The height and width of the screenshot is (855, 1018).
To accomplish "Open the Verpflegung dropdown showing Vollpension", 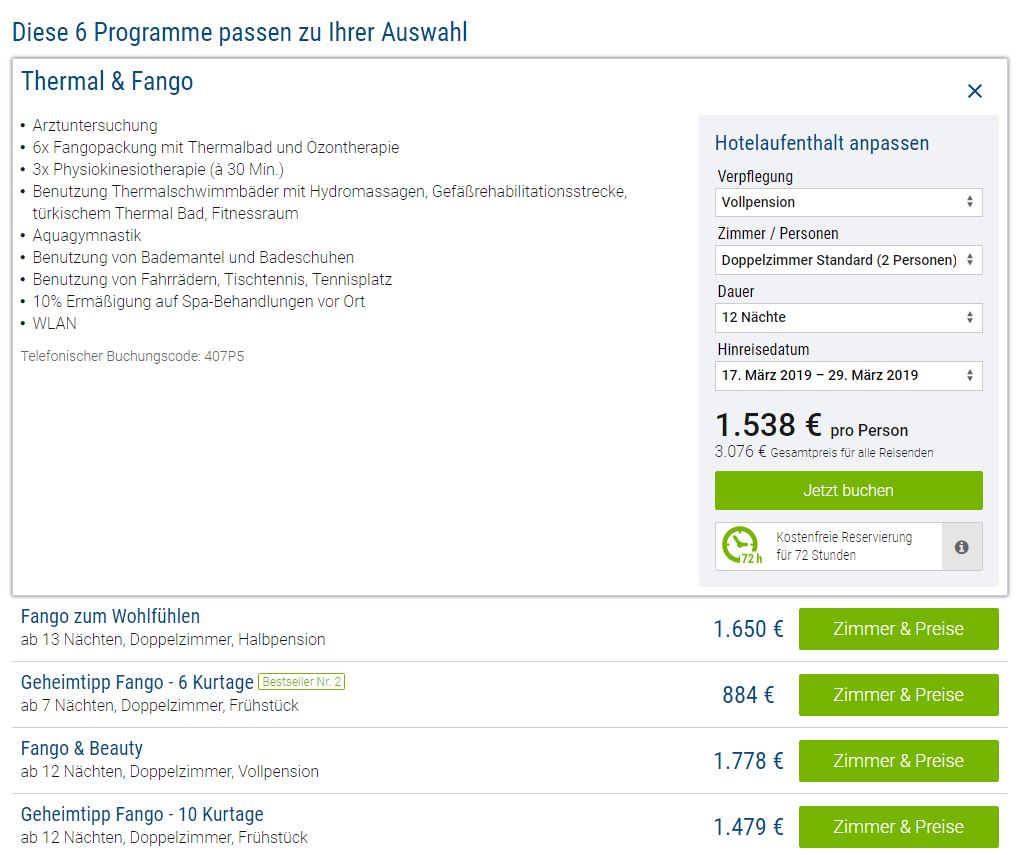I will 848,202.
